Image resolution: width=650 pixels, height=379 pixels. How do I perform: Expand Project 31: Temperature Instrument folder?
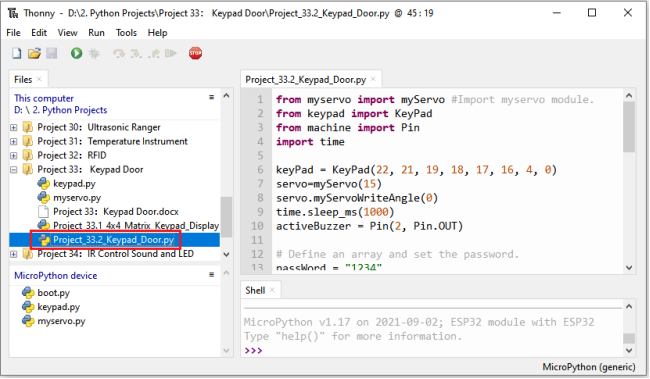tap(14, 141)
